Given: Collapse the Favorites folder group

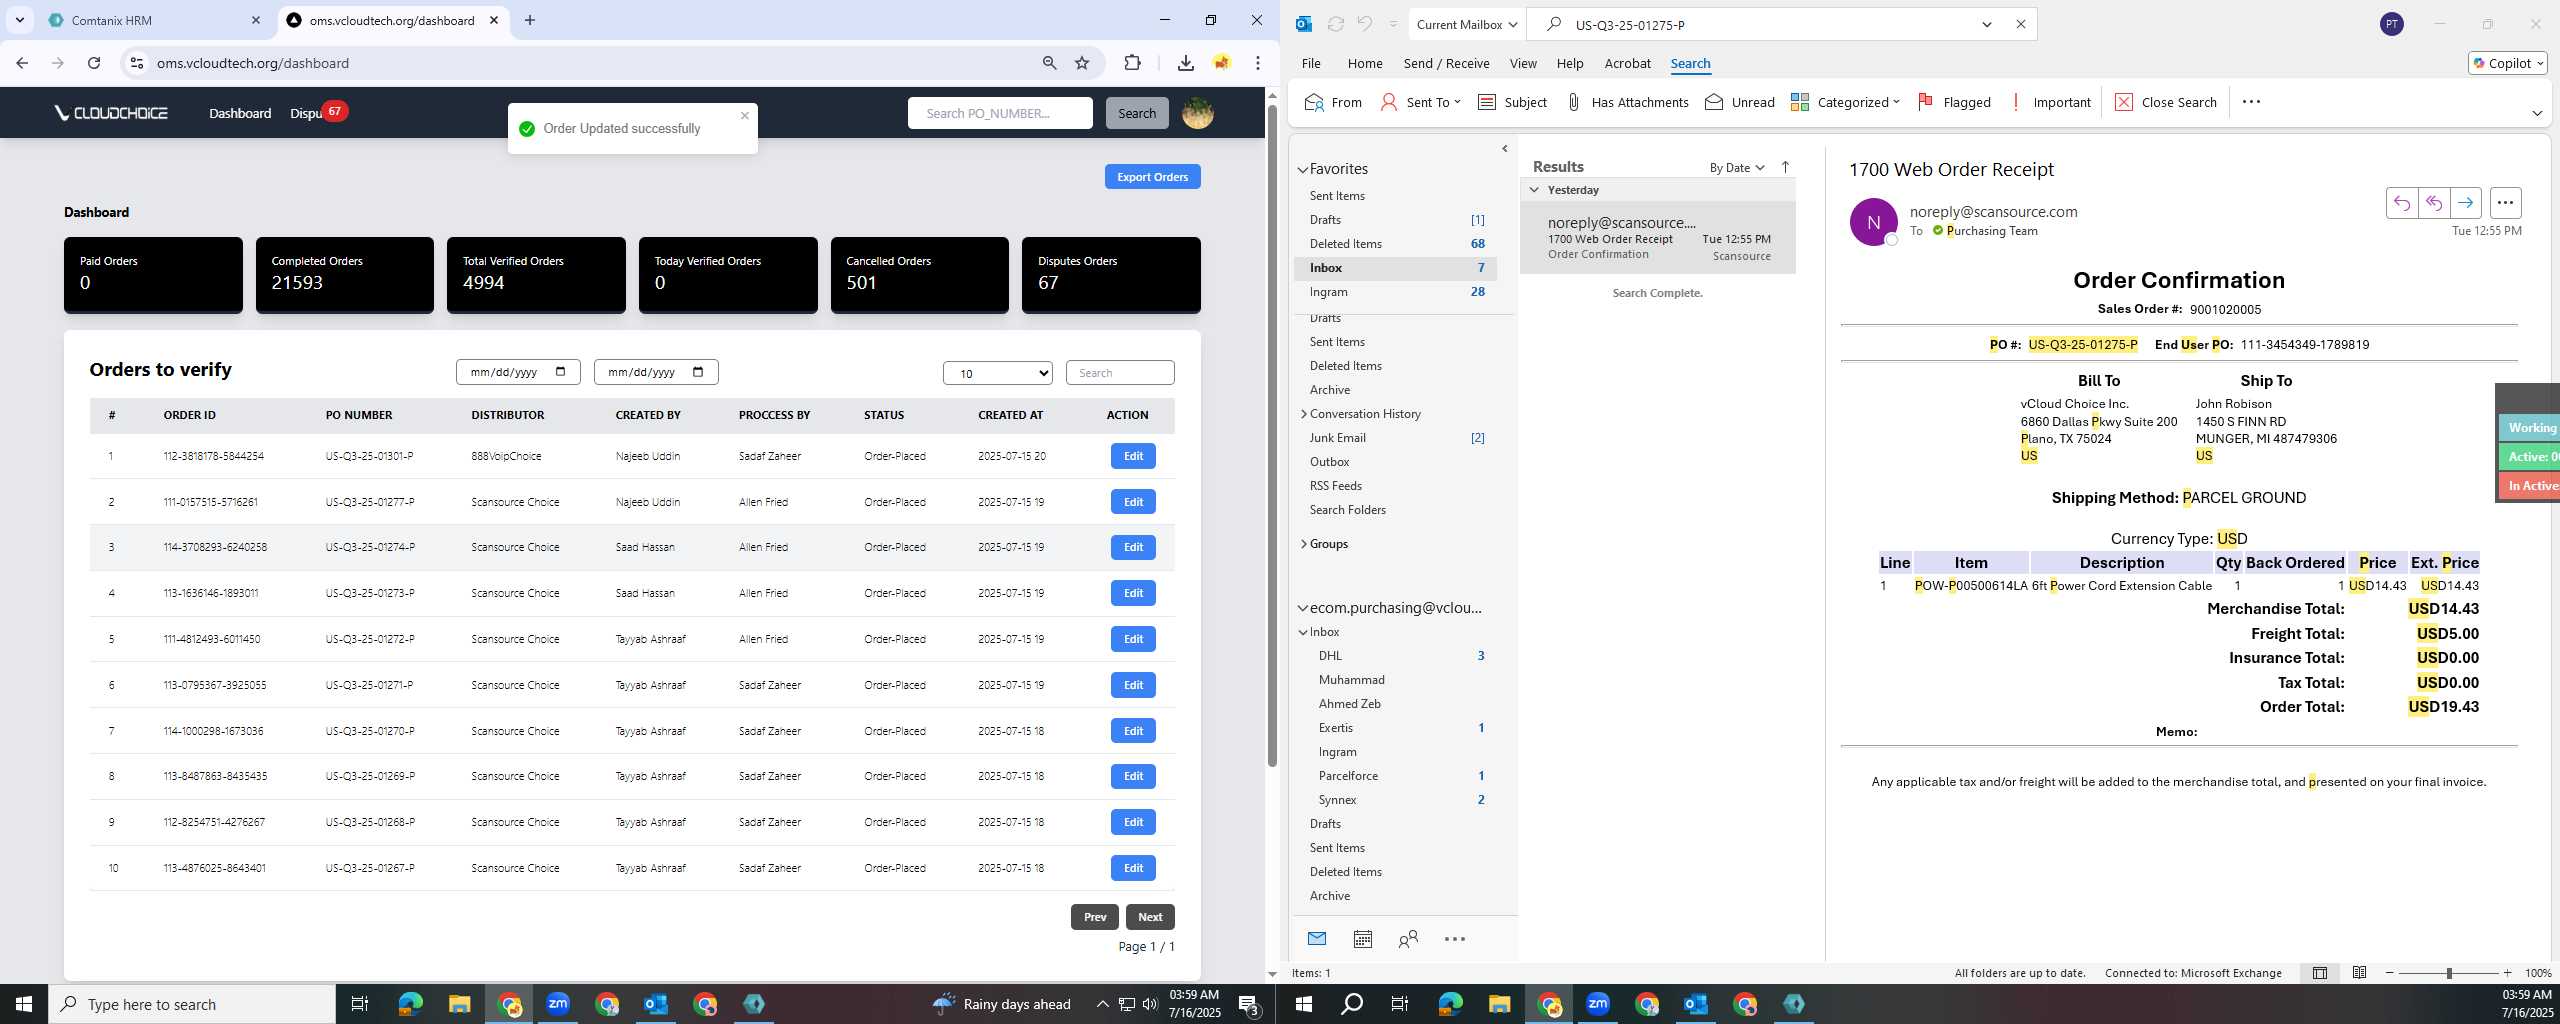Looking at the screenshot, I should 1303,170.
